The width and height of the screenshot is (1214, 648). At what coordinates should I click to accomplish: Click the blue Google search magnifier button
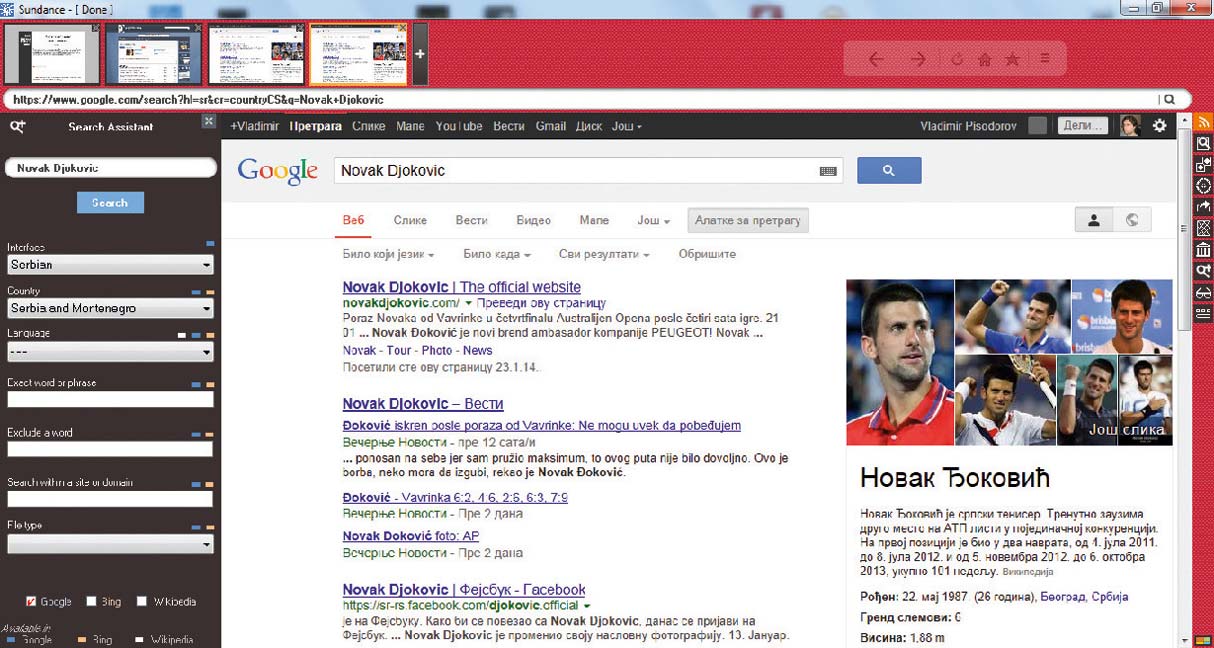tap(889, 171)
